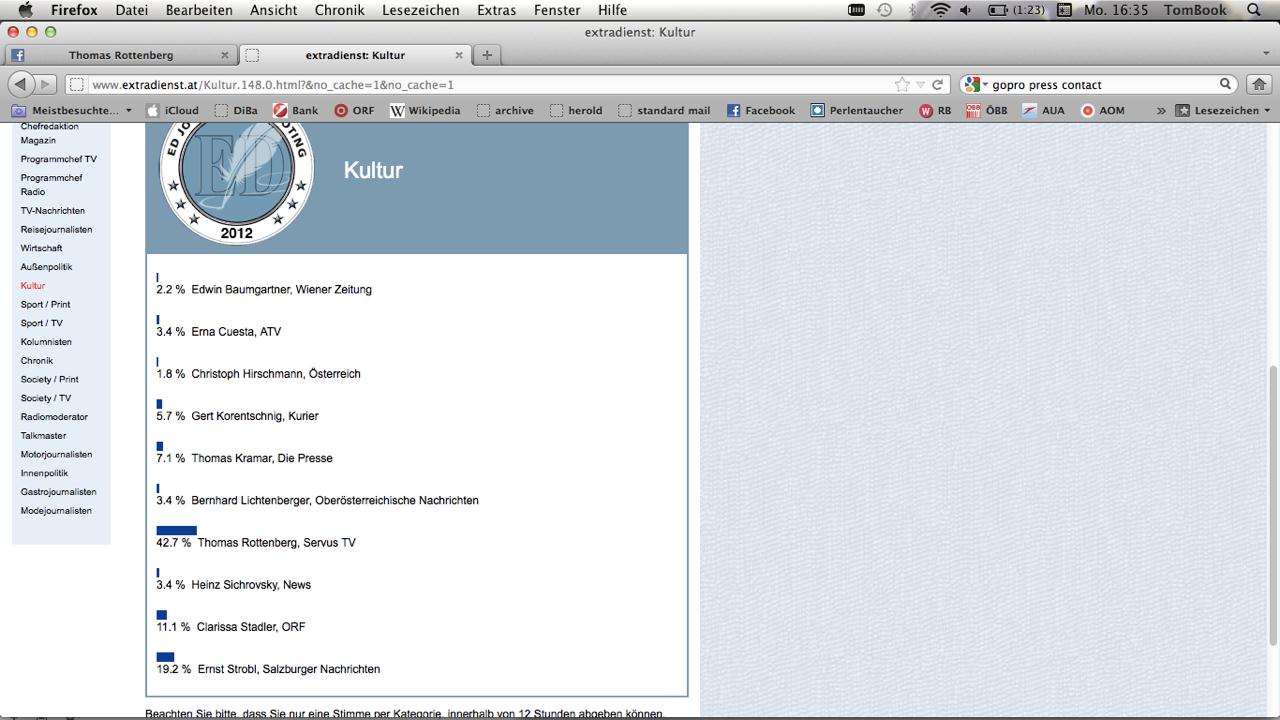The height and width of the screenshot is (720, 1280).
Task: Close the extradienst: Kultur tab
Action: pos(460,55)
